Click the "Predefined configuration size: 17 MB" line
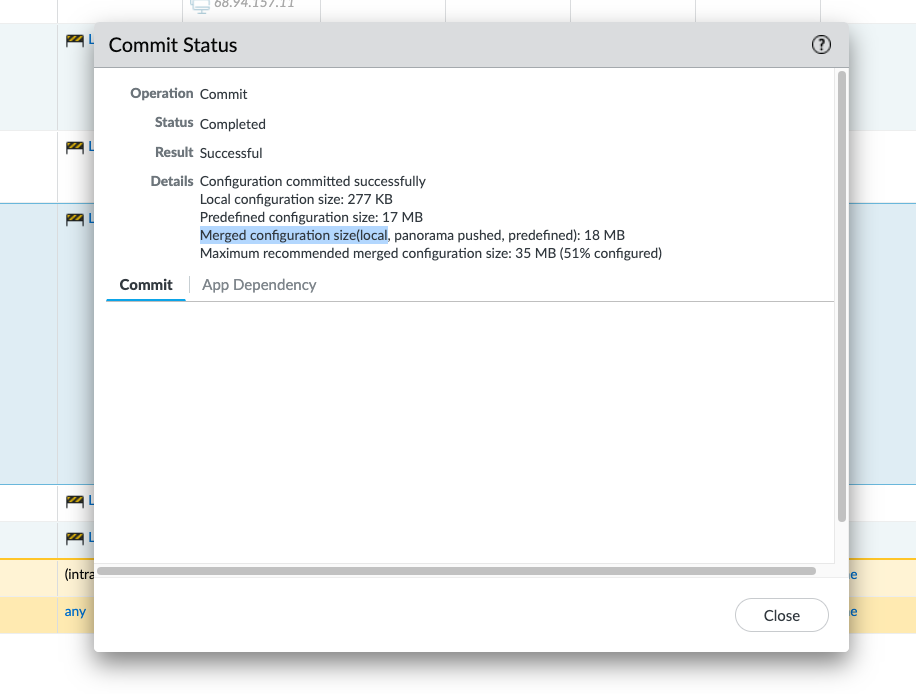Viewport: 916px width, 694px height. coord(311,217)
